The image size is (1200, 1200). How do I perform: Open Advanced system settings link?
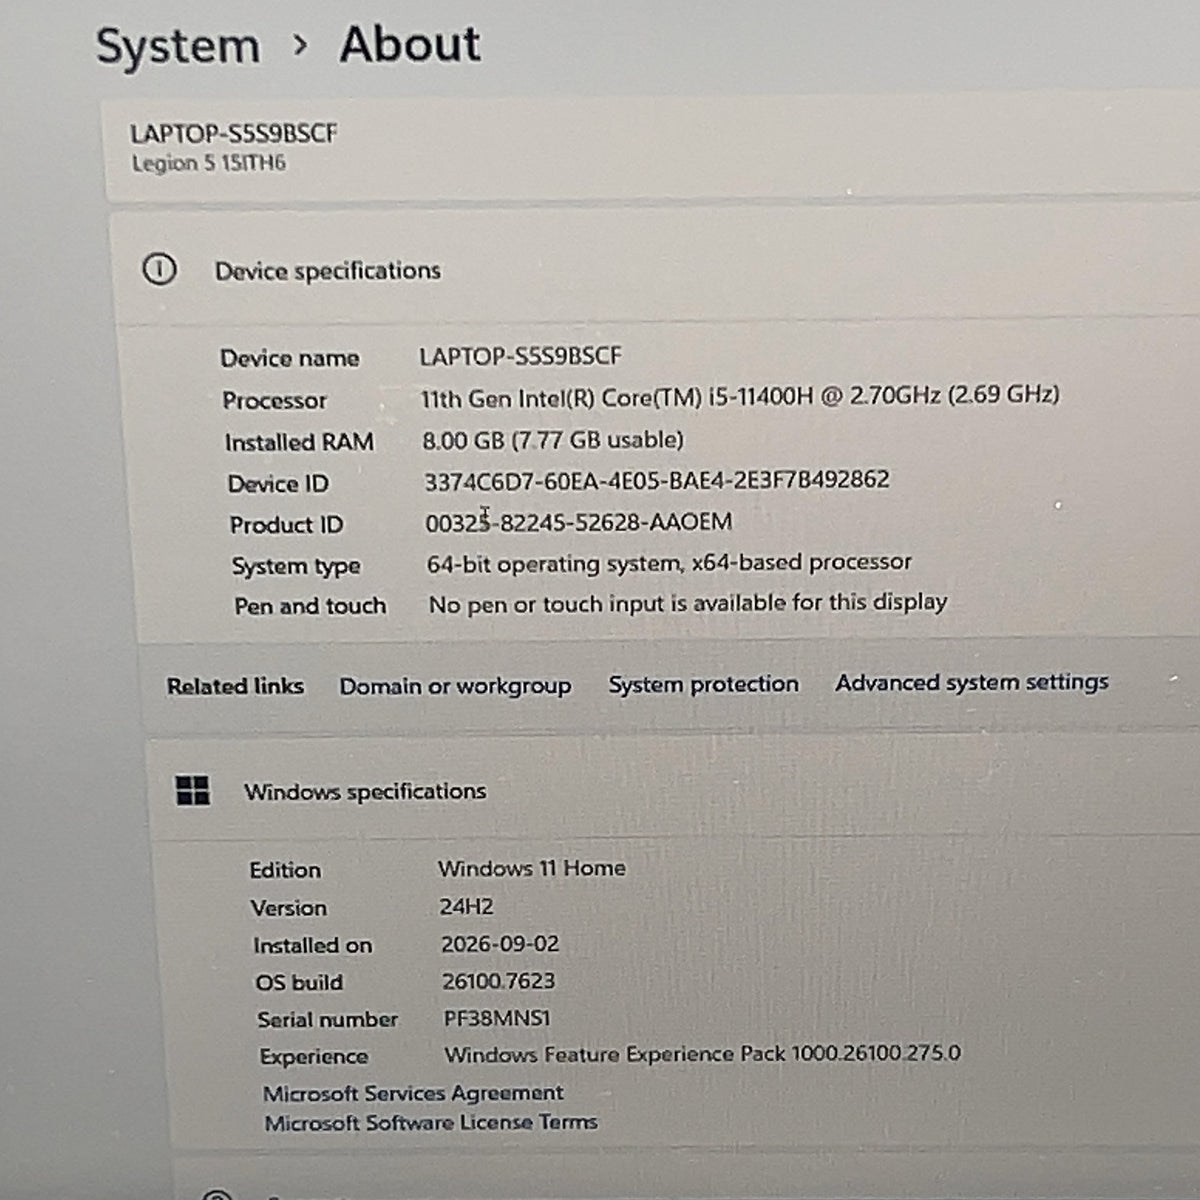pos(972,682)
